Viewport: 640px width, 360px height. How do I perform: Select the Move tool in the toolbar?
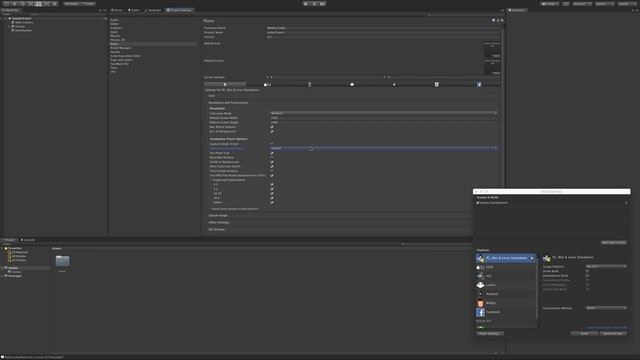(15, 4)
